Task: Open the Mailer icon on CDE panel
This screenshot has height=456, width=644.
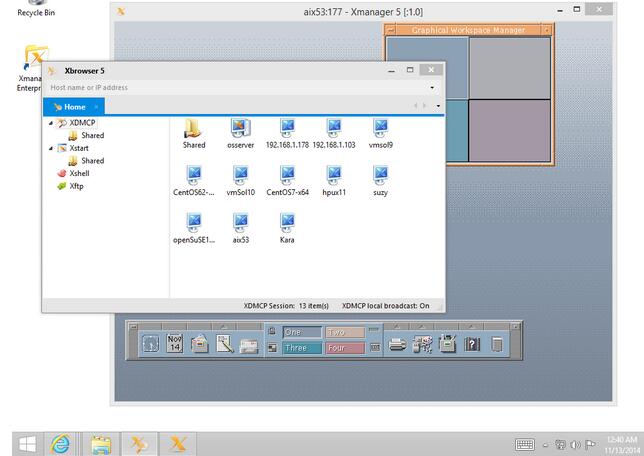Action: pyautogui.click(x=249, y=346)
